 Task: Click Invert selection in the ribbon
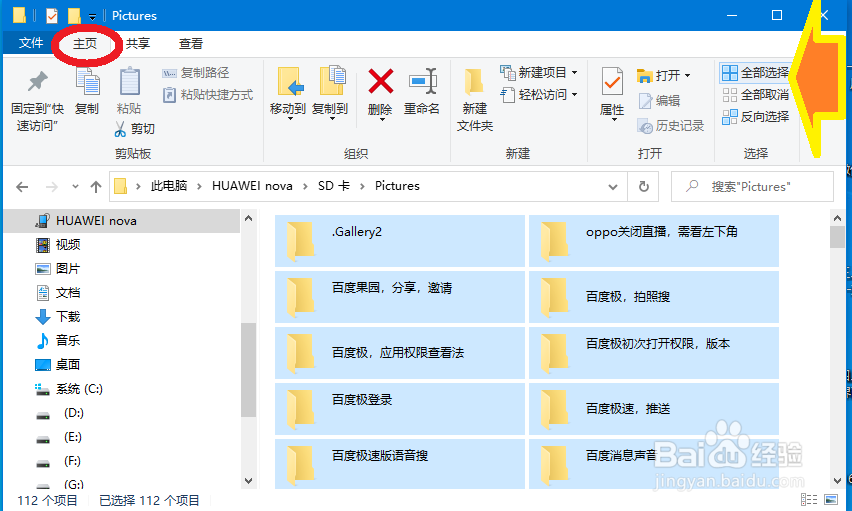(756, 116)
